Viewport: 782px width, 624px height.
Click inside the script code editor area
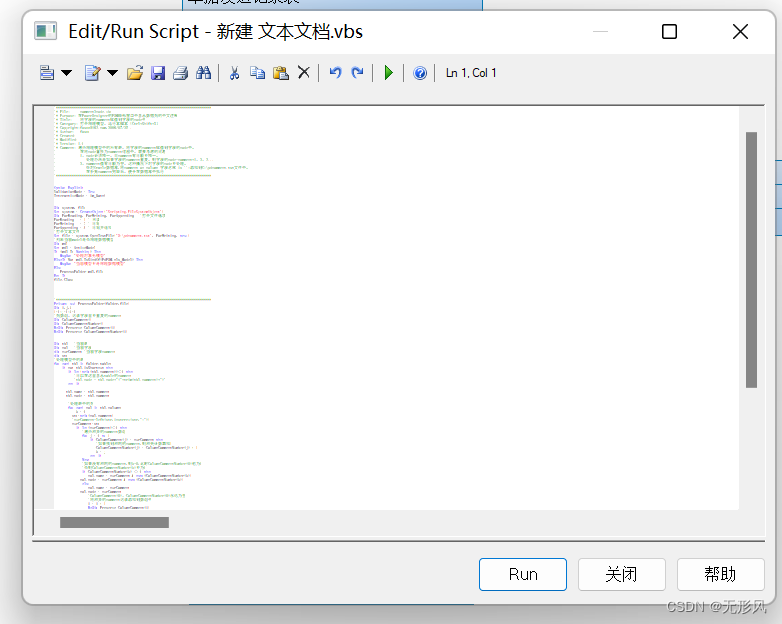click(396, 307)
